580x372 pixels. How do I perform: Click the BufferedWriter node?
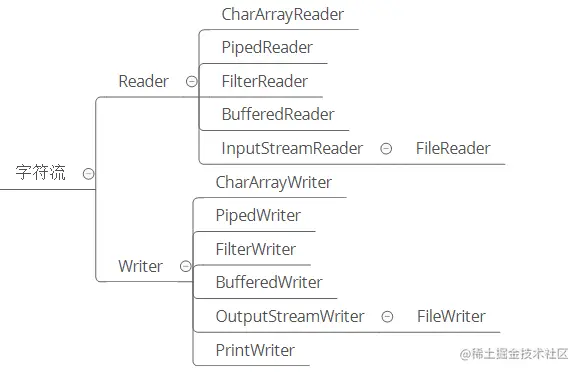coord(269,283)
